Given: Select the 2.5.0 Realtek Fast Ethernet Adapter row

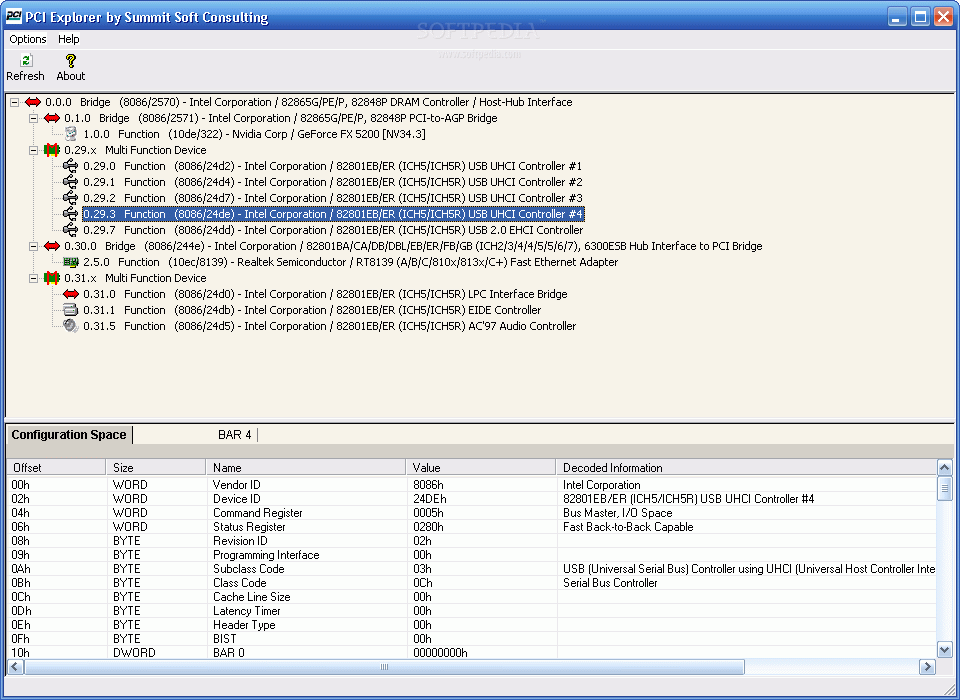Looking at the screenshot, I should [x=350, y=262].
